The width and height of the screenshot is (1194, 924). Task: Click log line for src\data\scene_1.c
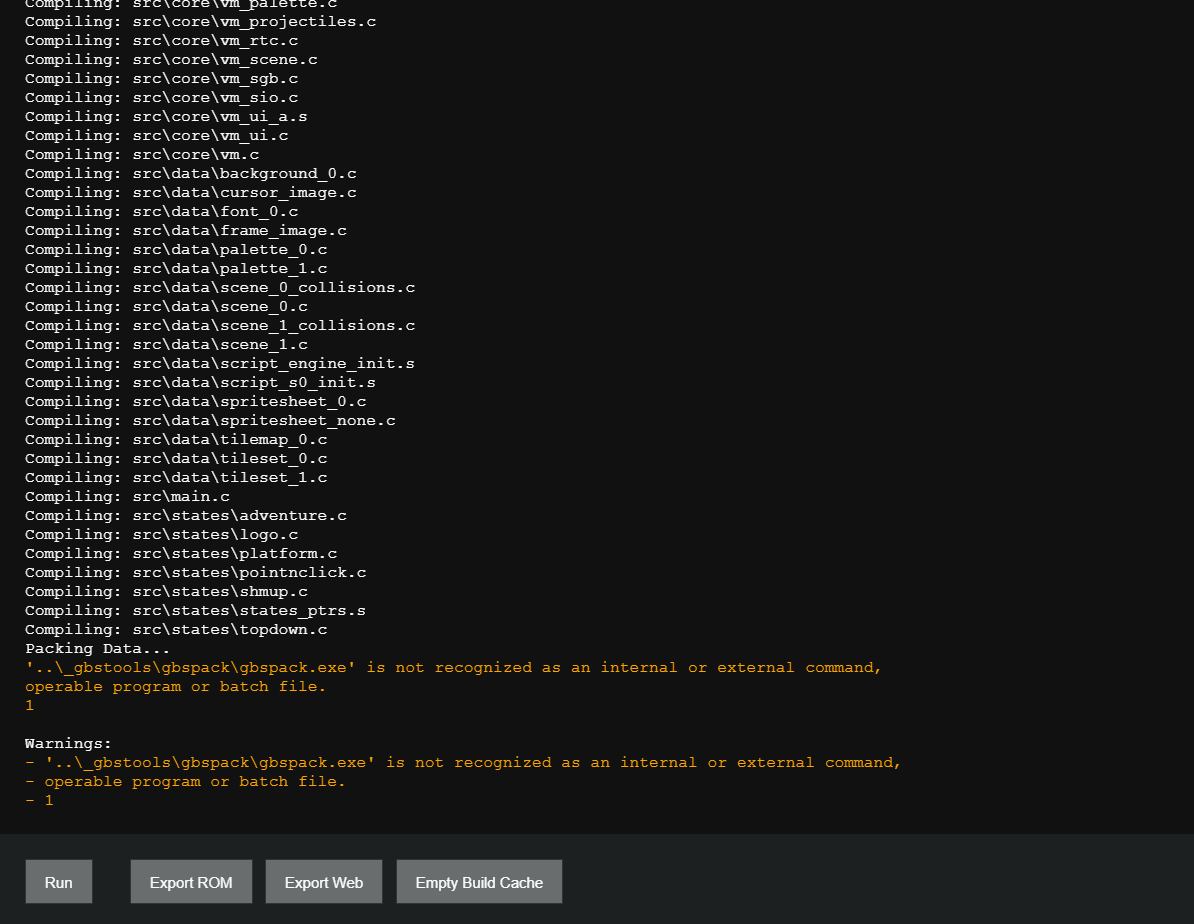click(166, 344)
